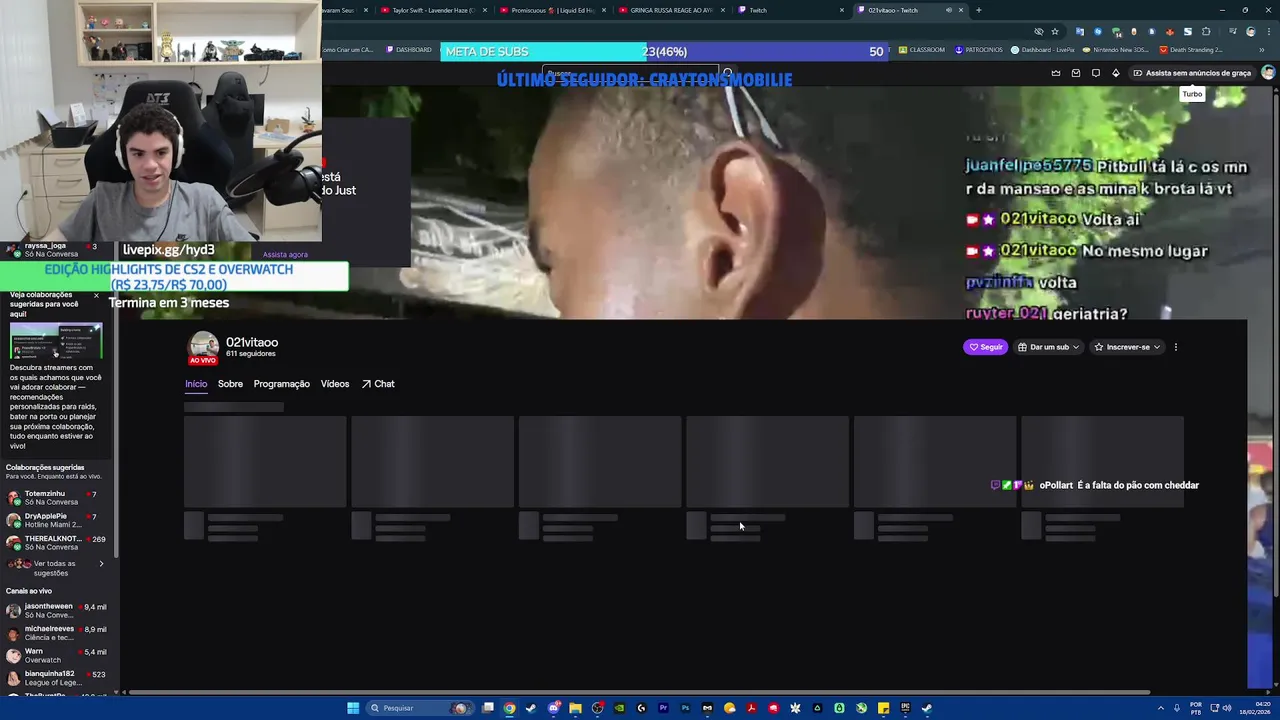The width and height of the screenshot is (1280, 720).
Task: Open jasontheween live channel
Action: click(x=58, y=610)
